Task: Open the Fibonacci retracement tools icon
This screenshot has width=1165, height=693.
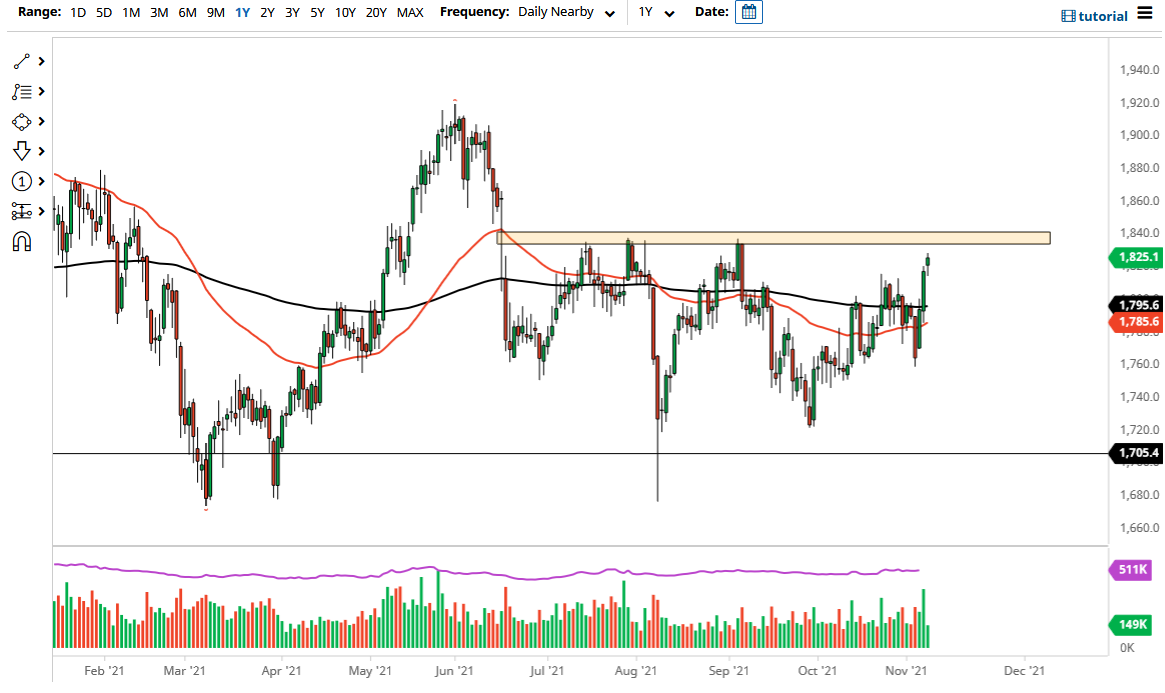Action: [22, 91]
